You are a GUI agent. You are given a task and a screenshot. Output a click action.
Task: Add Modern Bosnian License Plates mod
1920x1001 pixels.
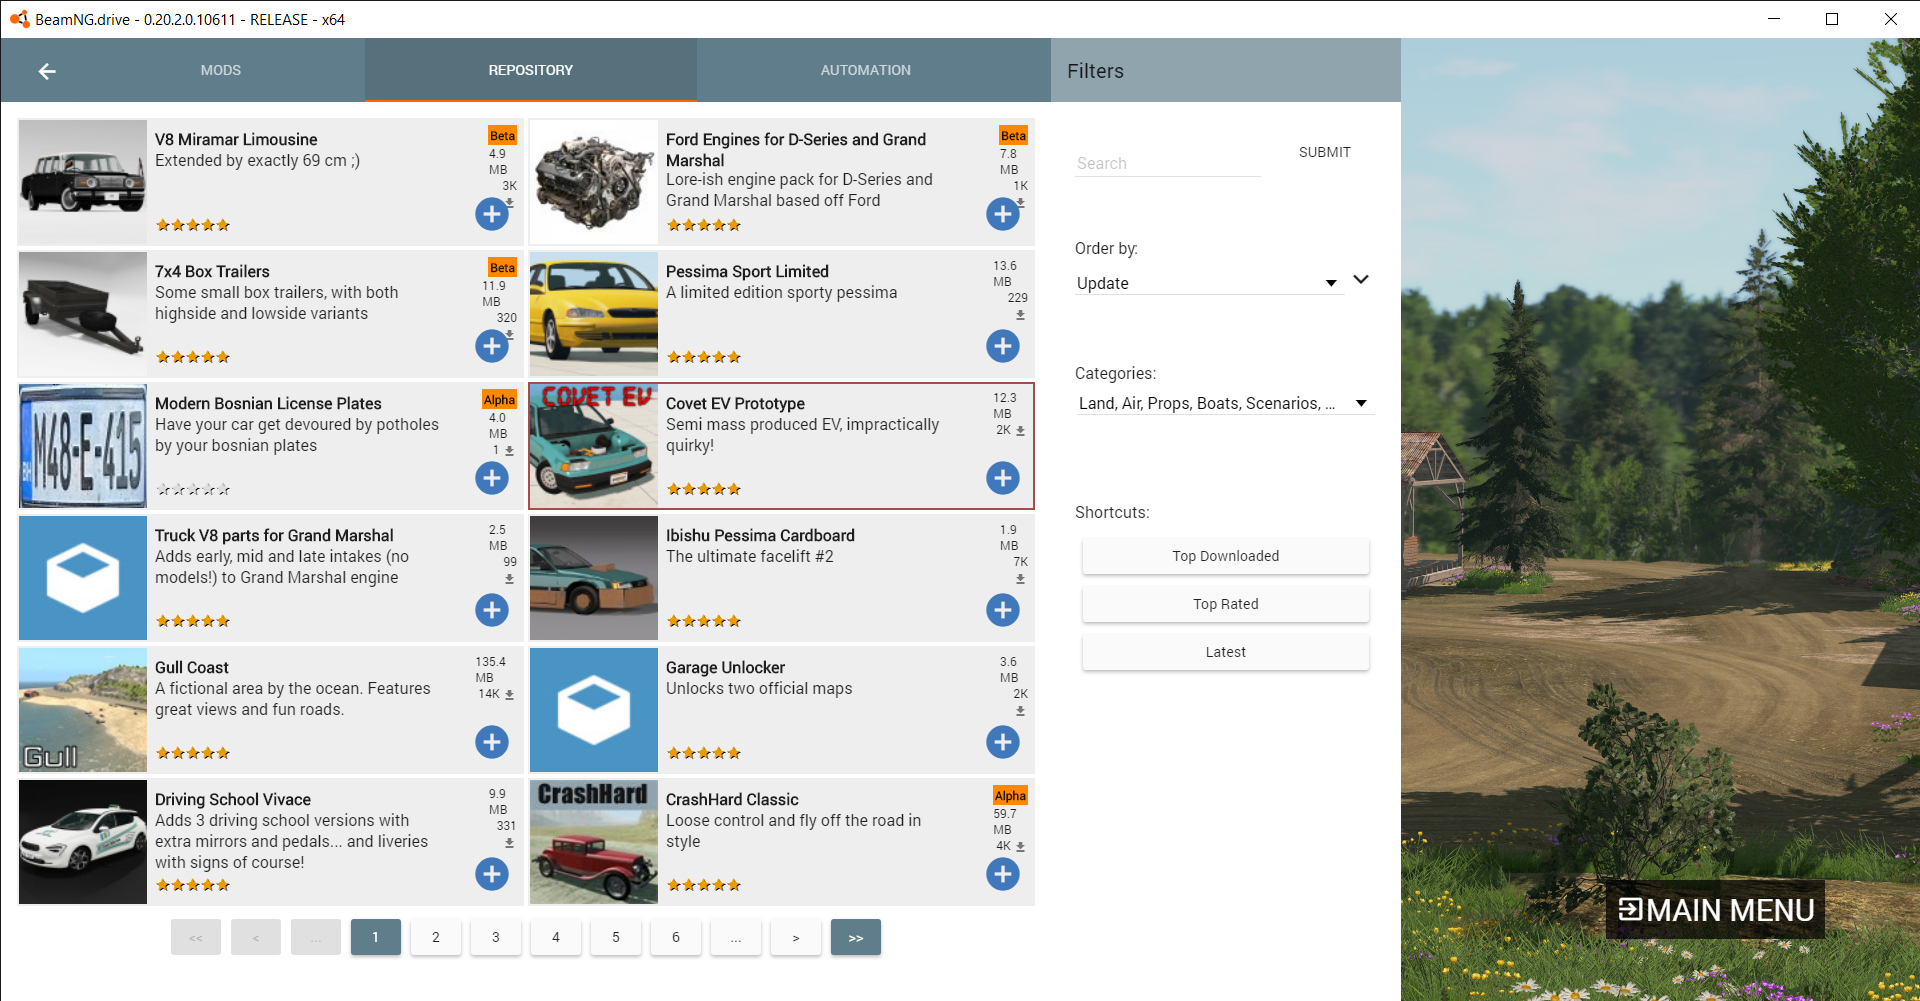(491, 478)
